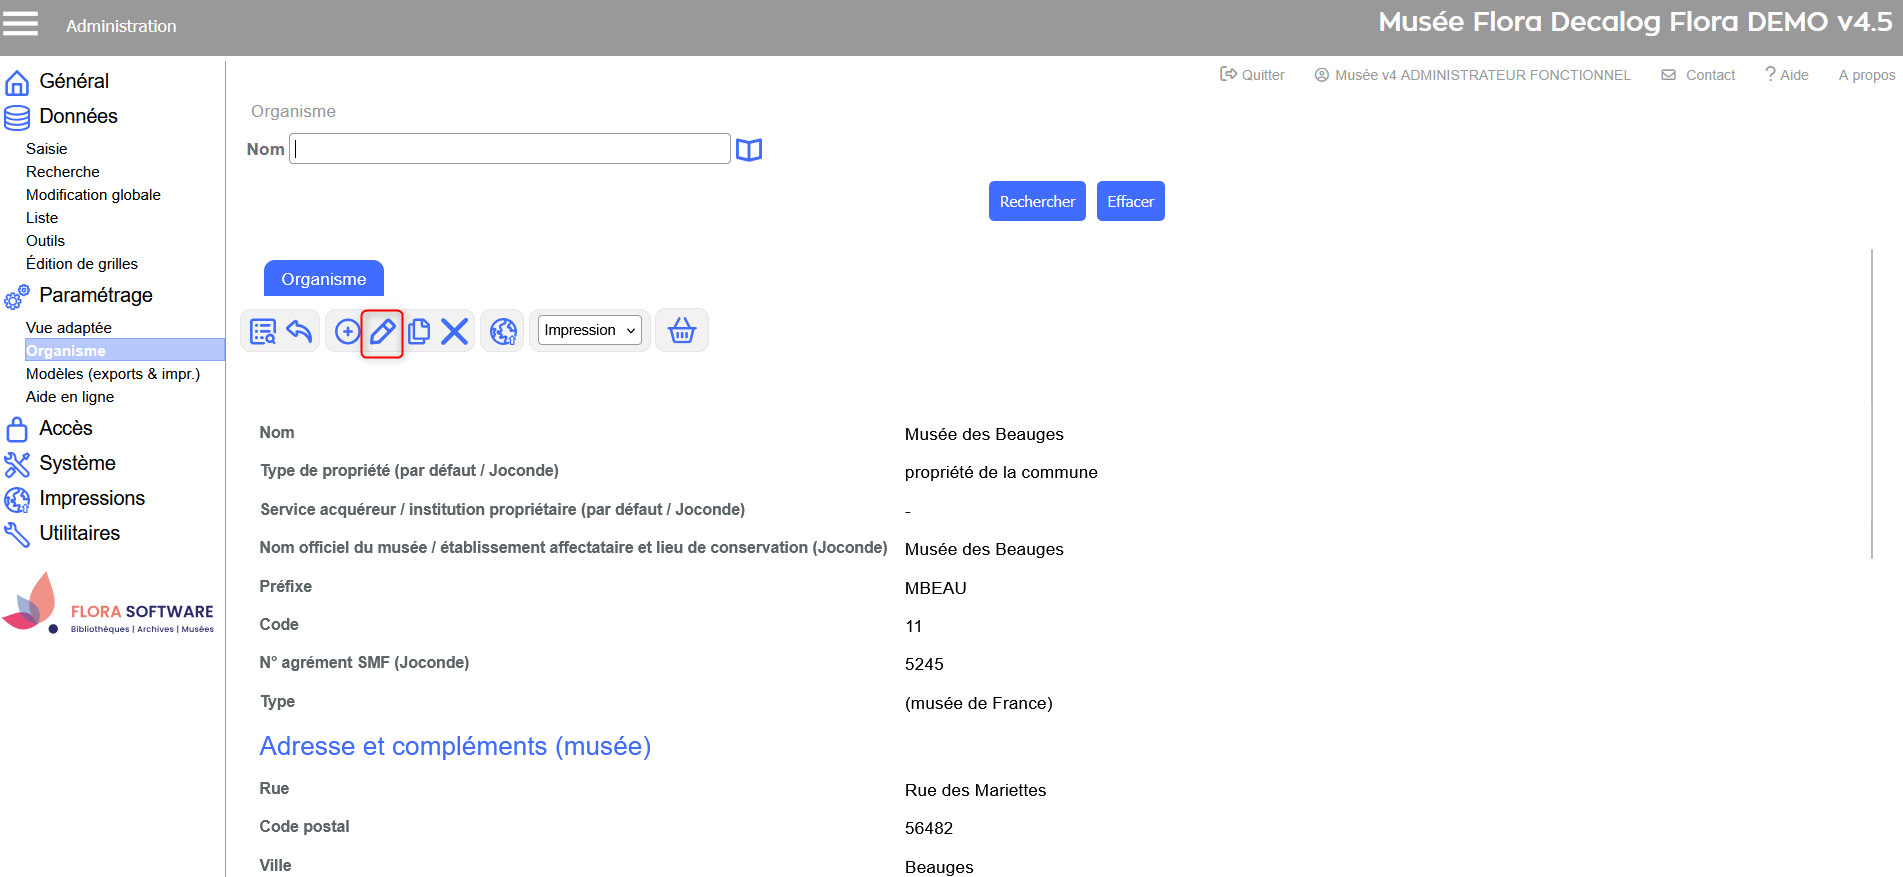Open the list search results icon
Viewport: 1903px width, 877px height.
pyautogui.click(x=263, y=332)
